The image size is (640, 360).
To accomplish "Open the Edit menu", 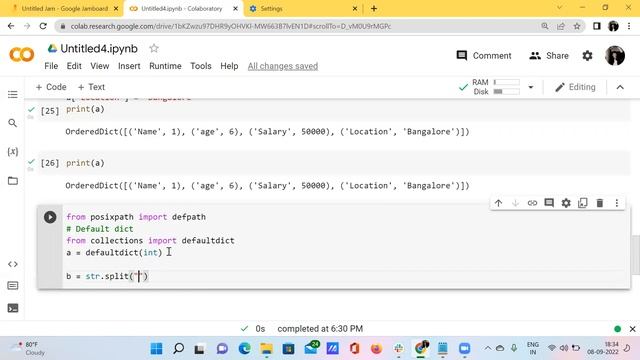I will click(x=74, y=66).
